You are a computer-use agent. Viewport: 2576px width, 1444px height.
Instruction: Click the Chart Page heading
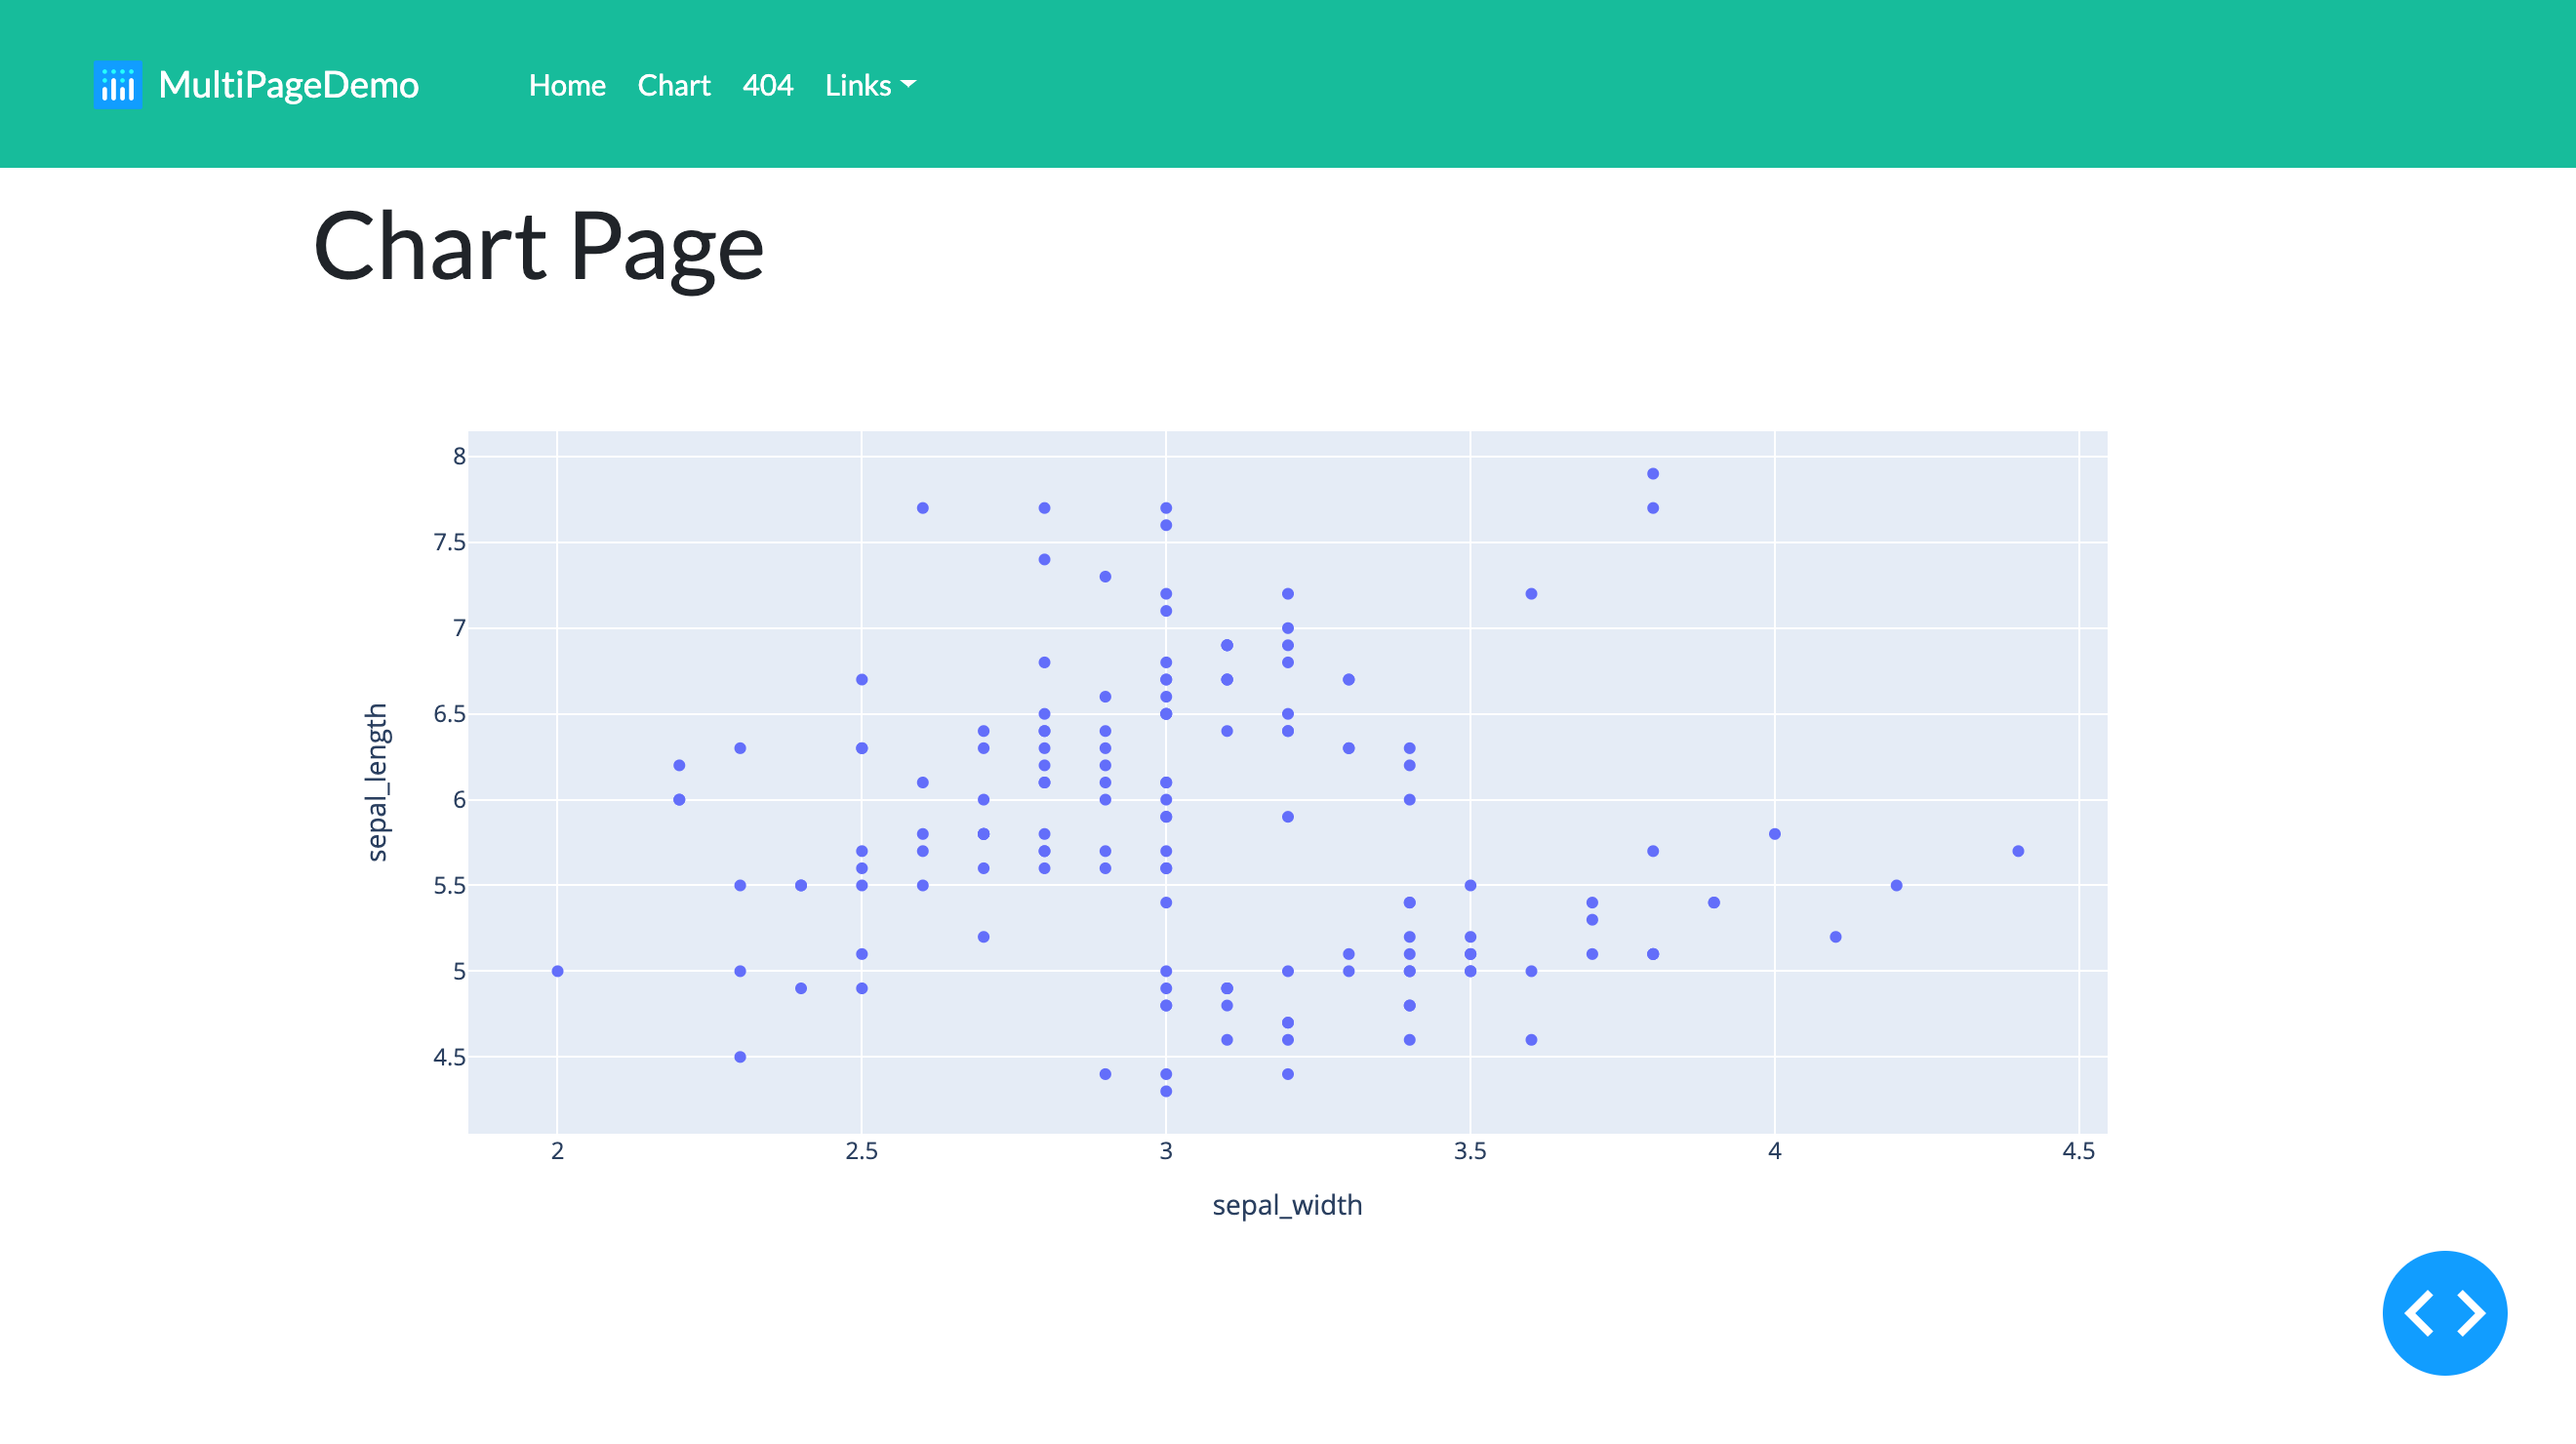[x=538, y=246]
